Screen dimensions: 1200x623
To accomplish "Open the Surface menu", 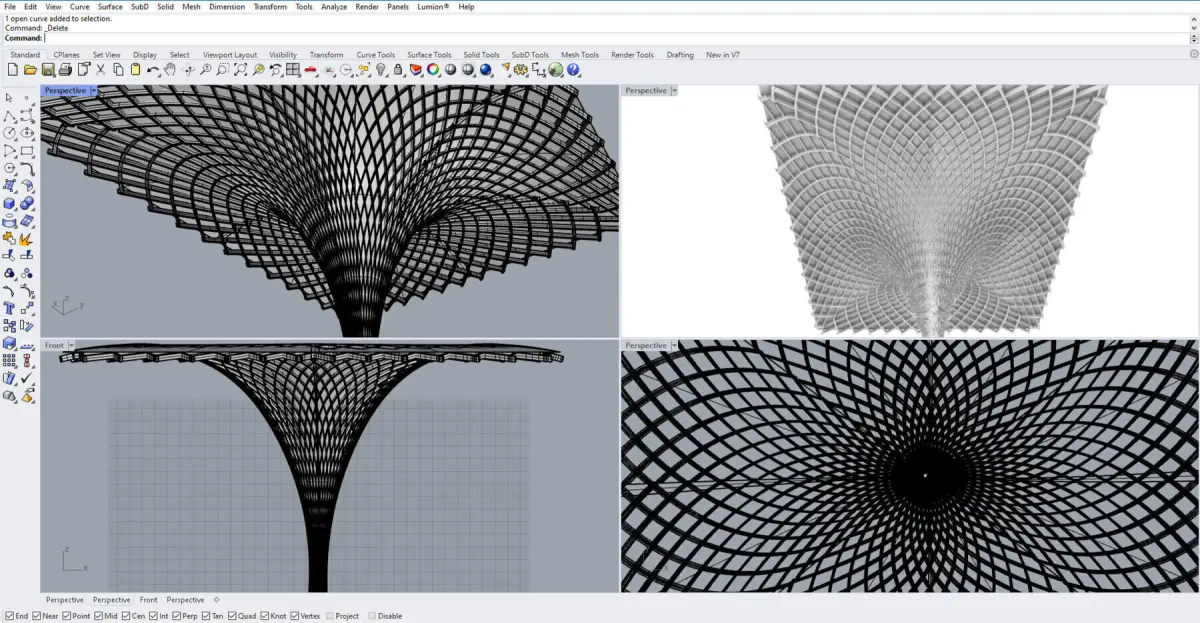I will pos(110,7).
